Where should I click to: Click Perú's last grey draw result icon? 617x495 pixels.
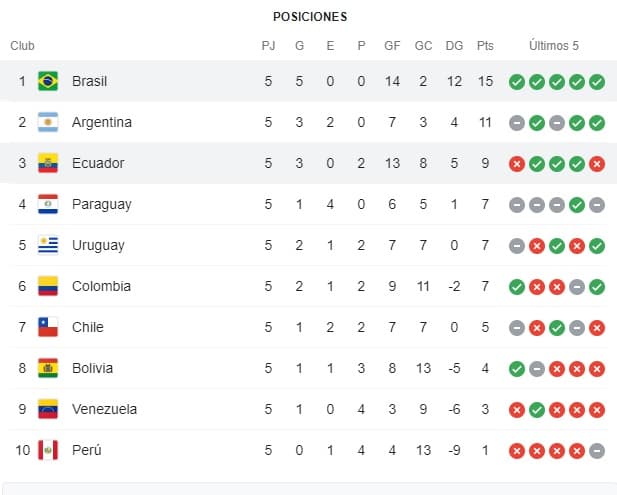tap(597, 450)
